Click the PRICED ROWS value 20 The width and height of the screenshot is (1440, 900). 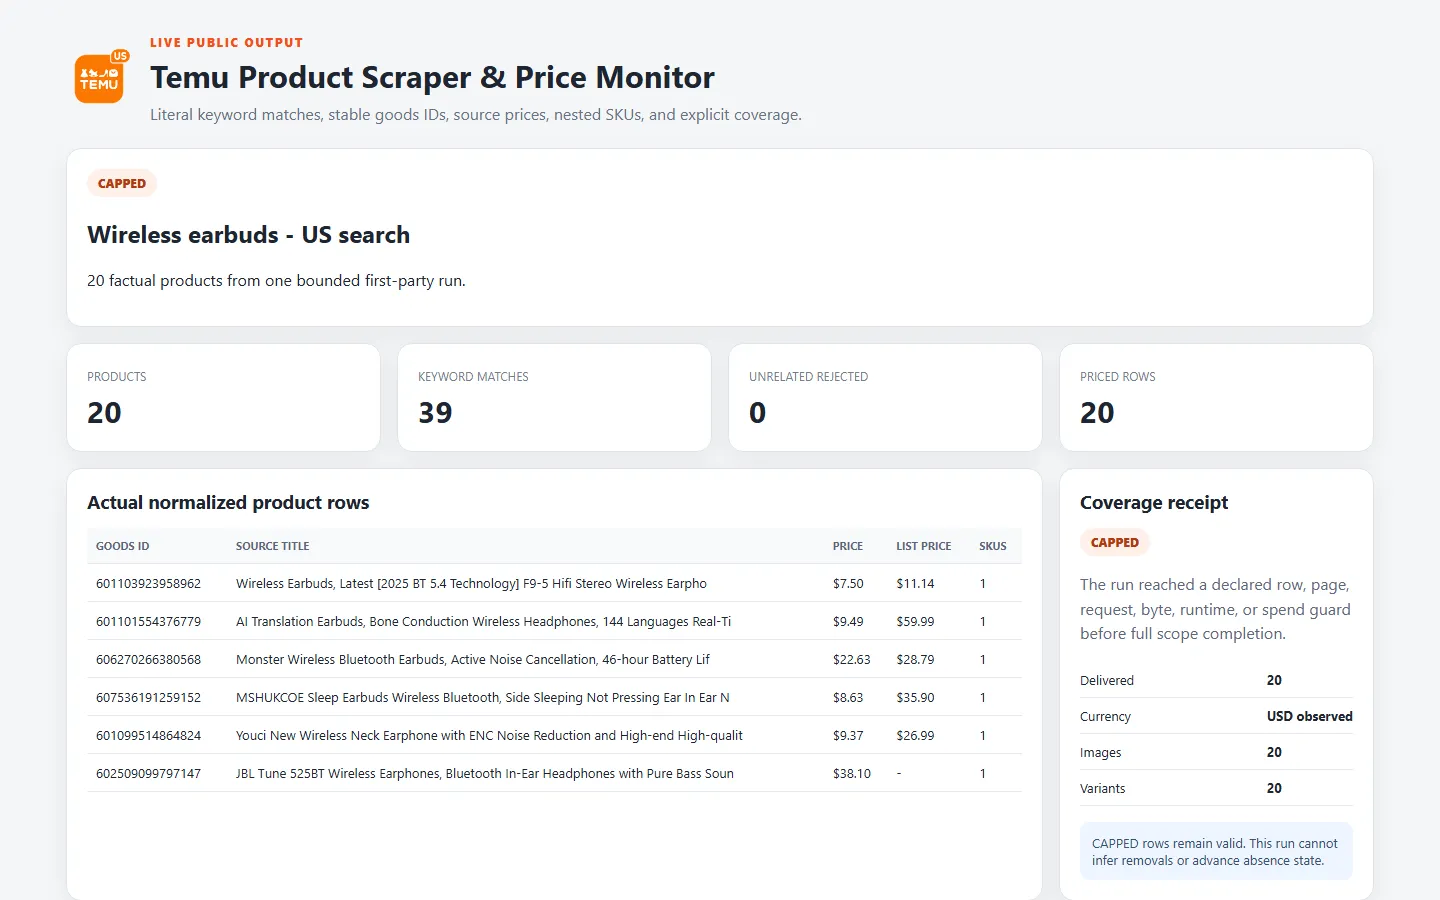point(1097,412)
